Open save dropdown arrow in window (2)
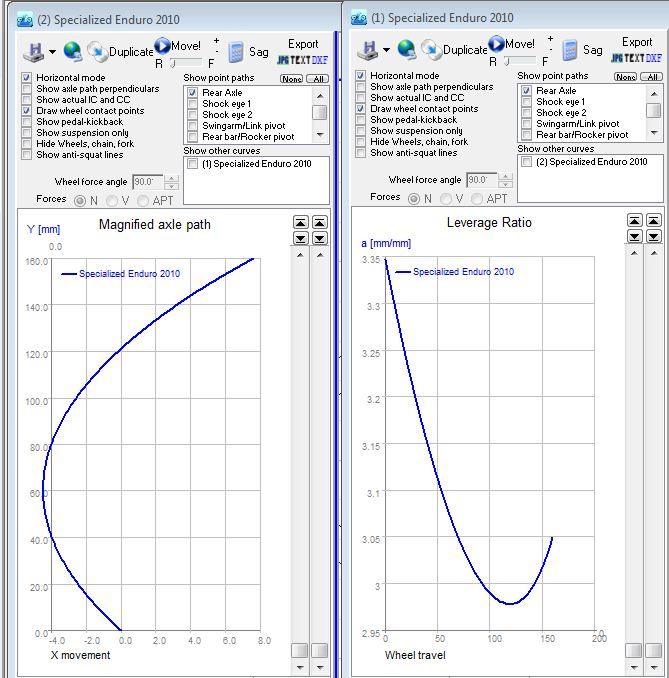 (x=52, y=52)
